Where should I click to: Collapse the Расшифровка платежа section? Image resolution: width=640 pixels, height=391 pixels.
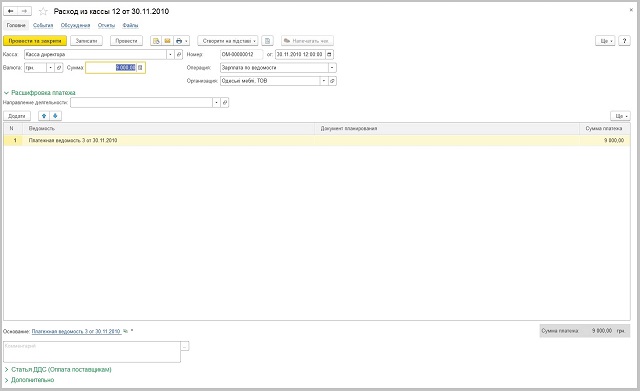40,93
